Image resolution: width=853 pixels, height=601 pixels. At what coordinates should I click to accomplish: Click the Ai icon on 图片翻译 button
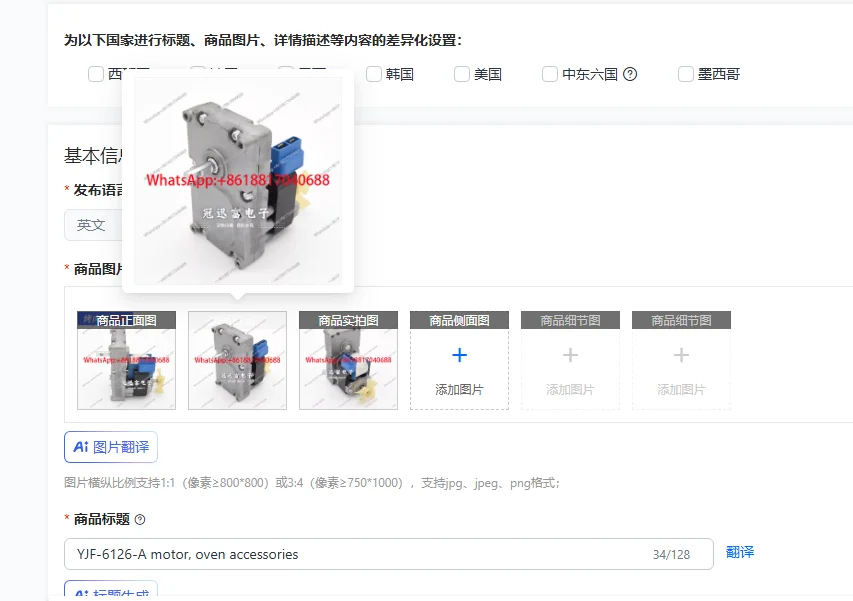coord(81,447)
